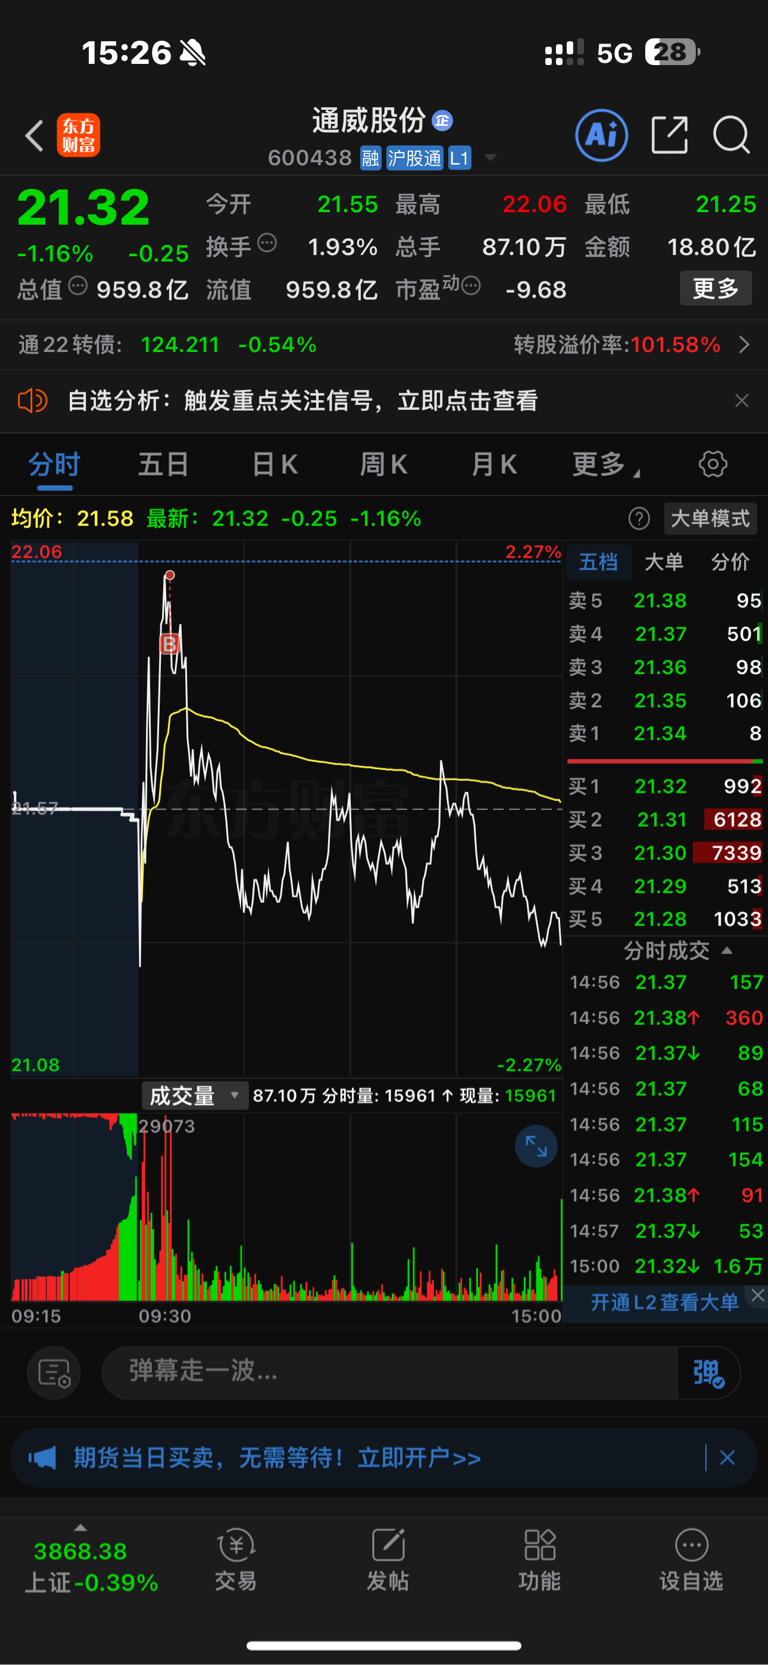
Task: Expand chart to fullscreen icon
Action: [x=536, y=1146]
